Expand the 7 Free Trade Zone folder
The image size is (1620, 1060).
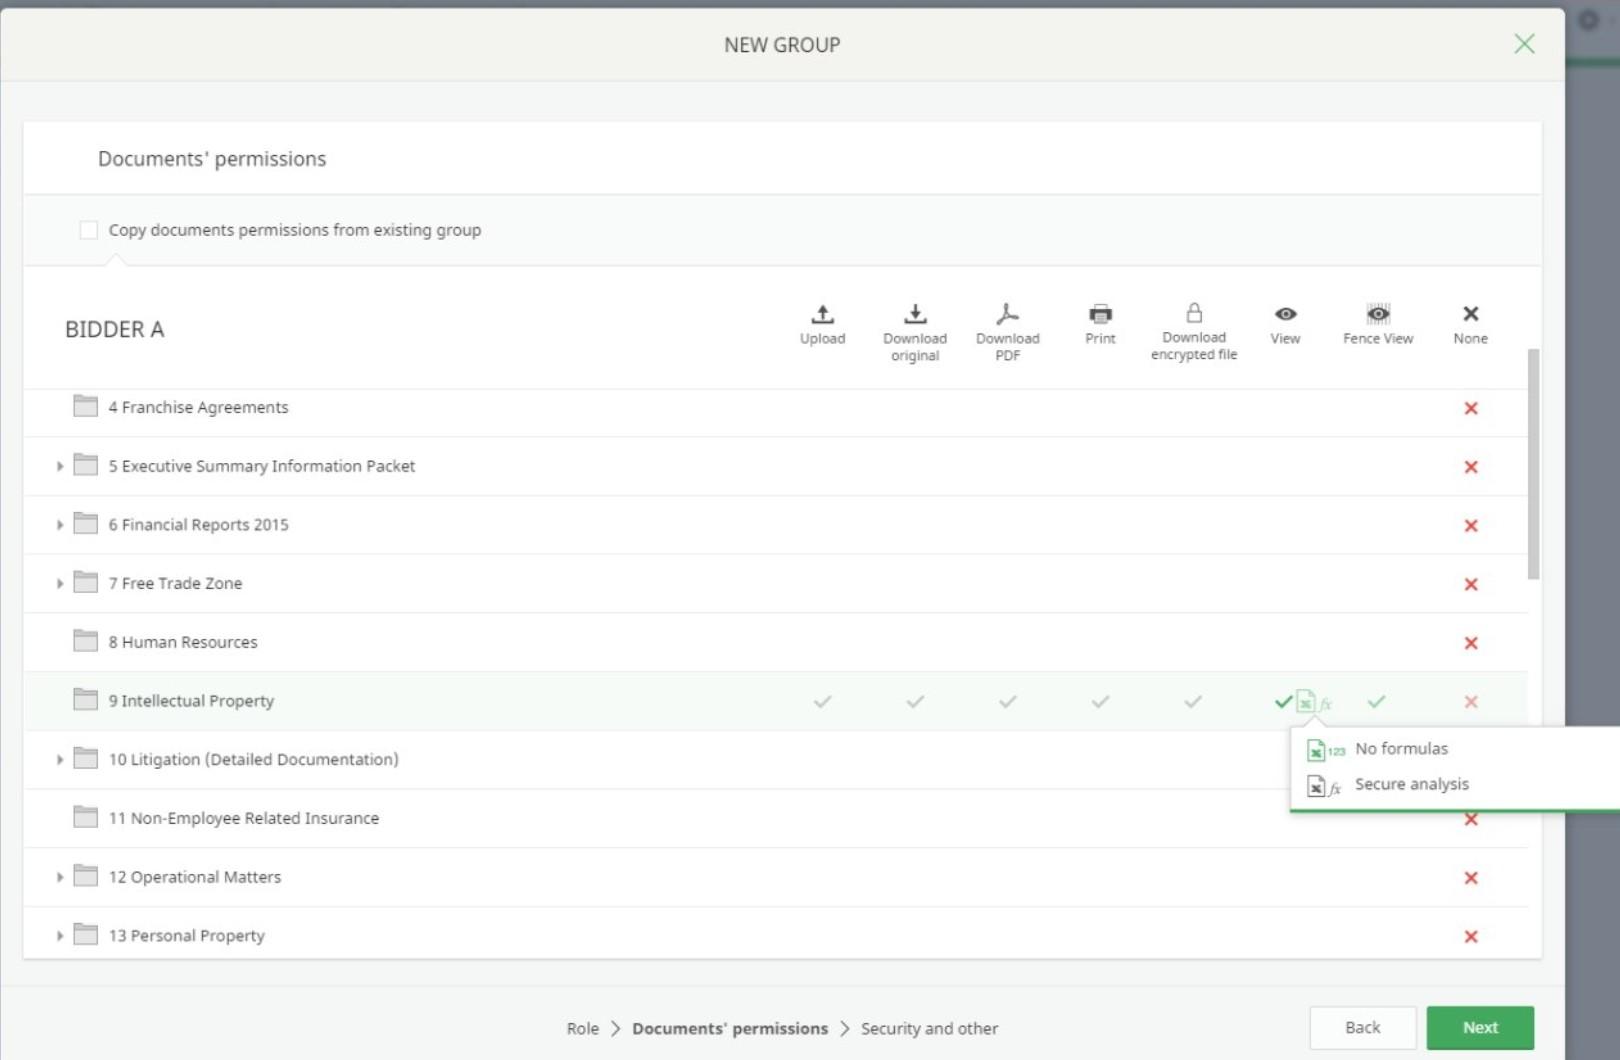coord(60,583)
